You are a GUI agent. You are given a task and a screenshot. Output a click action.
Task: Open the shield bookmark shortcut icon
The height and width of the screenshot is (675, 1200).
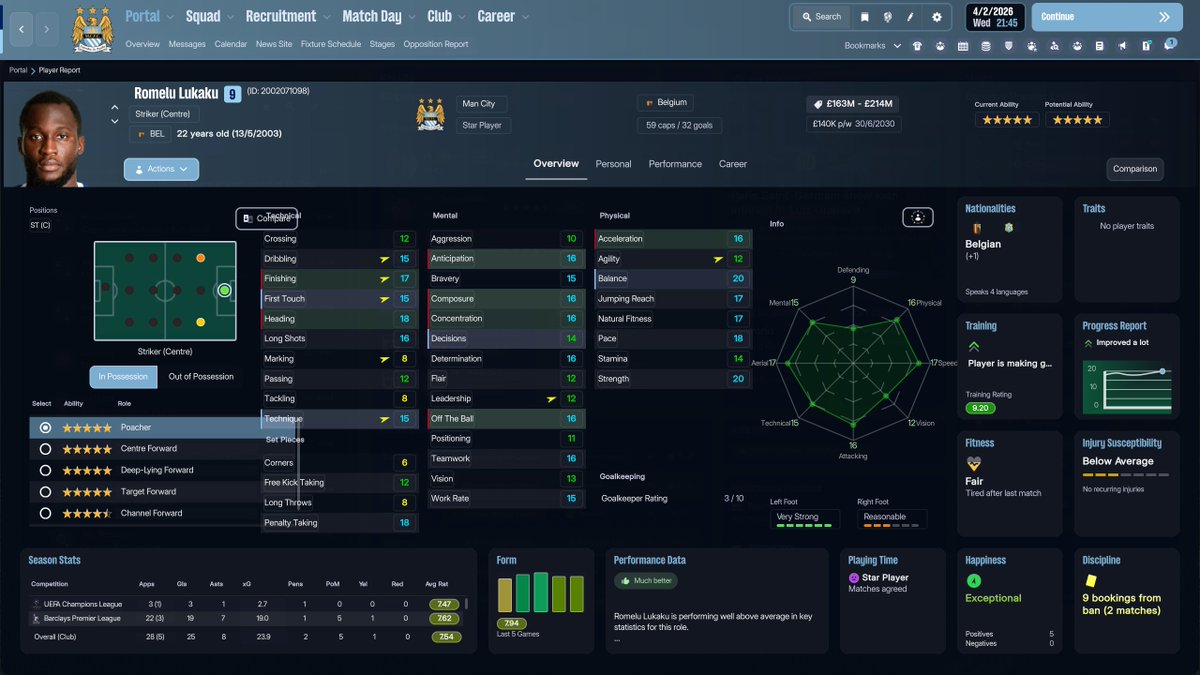(1008, 46)
